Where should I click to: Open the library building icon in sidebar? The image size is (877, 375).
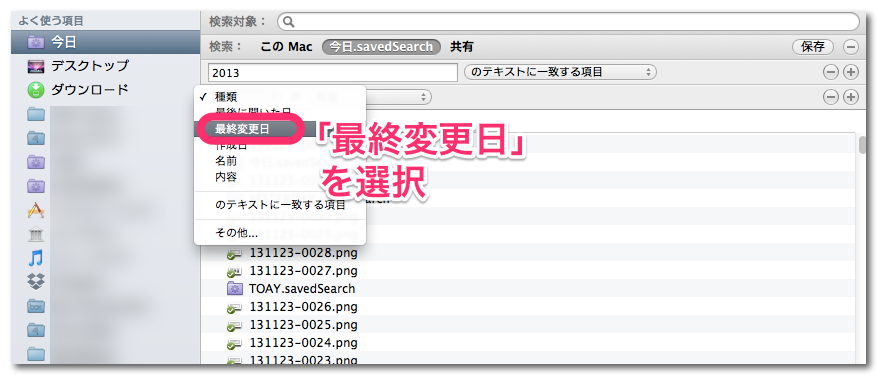coord(36,235)
